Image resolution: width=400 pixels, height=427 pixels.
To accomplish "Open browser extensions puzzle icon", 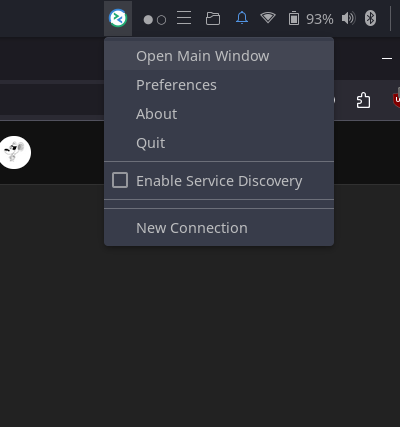I will (x=363, y=100).
